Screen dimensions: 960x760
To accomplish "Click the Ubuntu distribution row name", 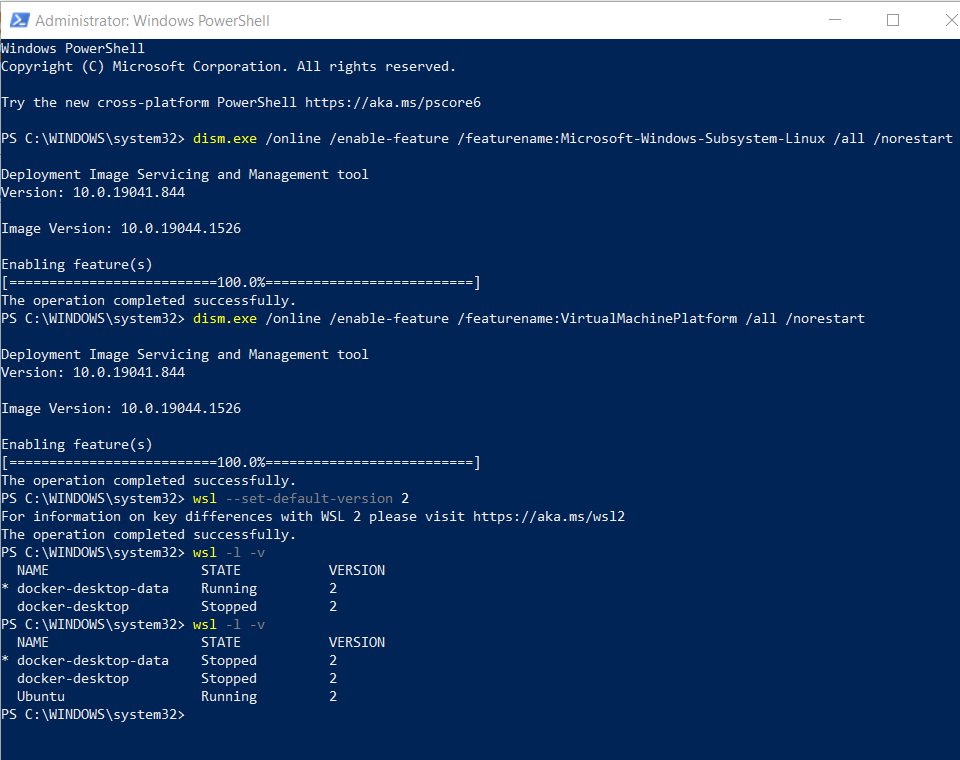I will tap(40, 696).
